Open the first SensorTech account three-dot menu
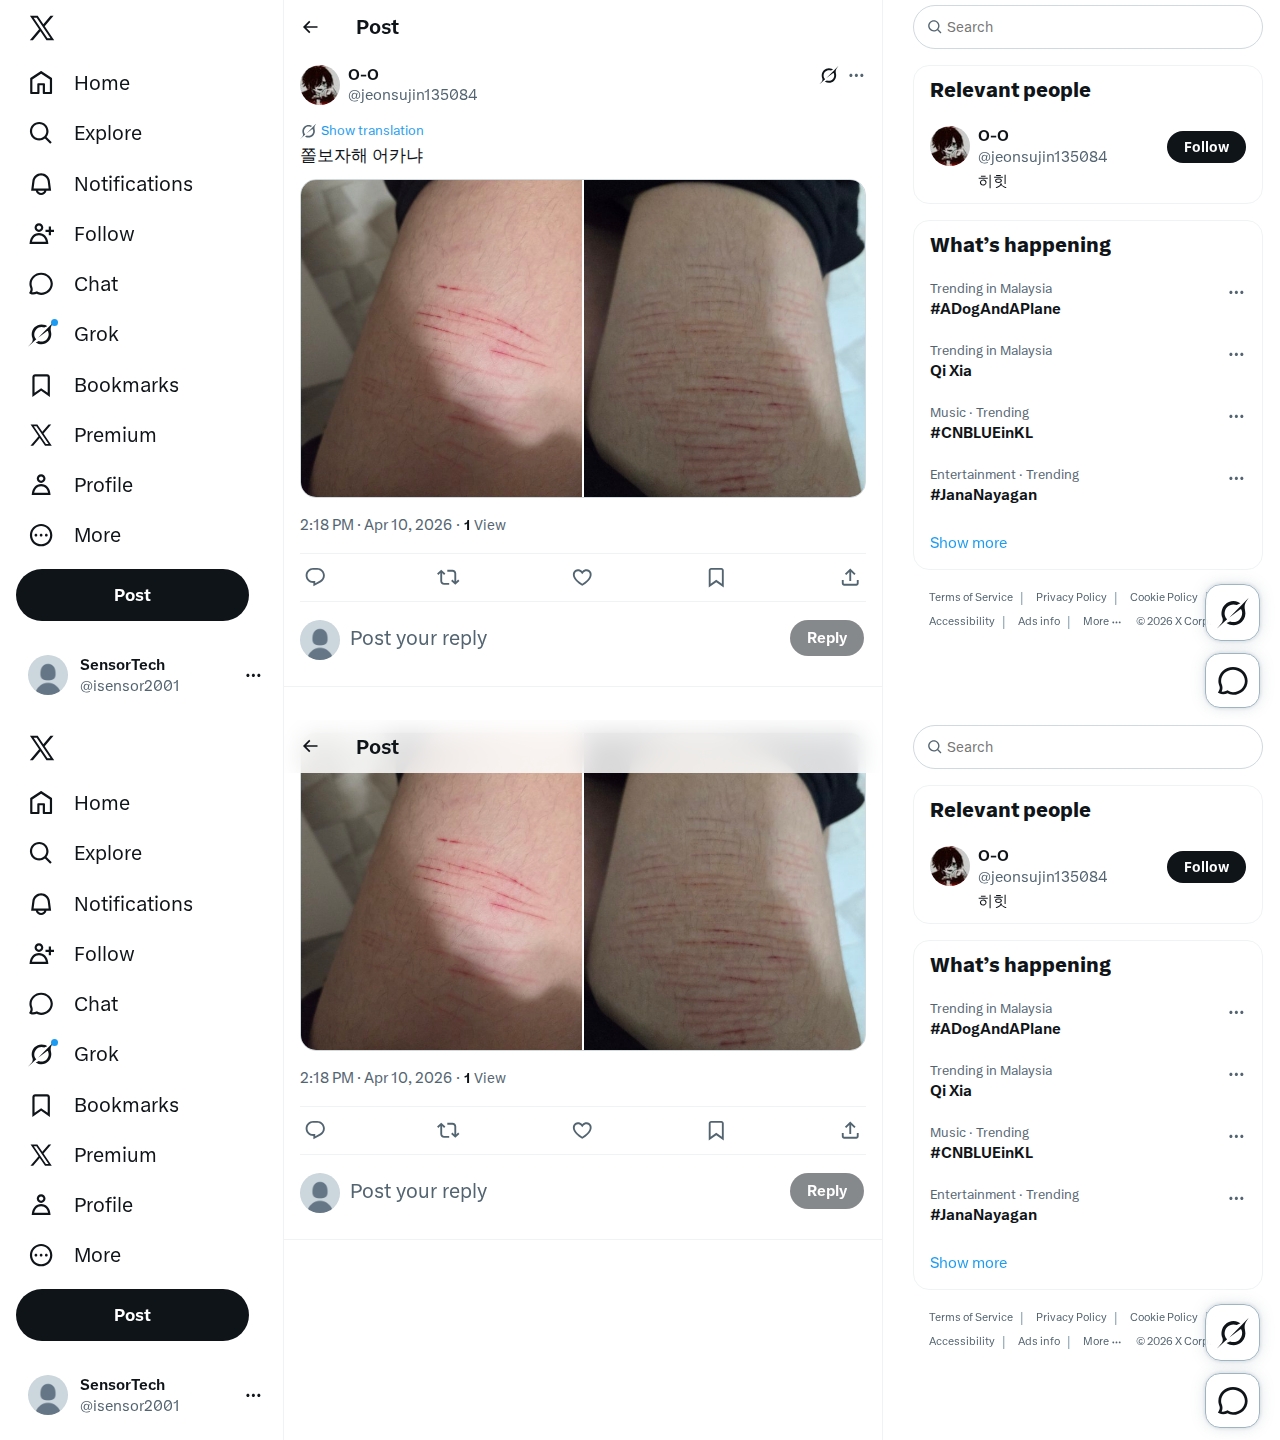Screen dimensions: 1280x1440 coord(253,675)
